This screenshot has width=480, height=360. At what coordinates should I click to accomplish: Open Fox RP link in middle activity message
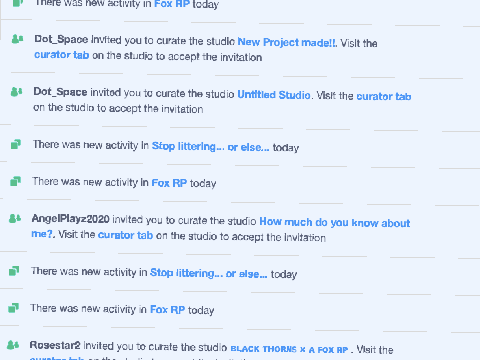tap(169, 183)
